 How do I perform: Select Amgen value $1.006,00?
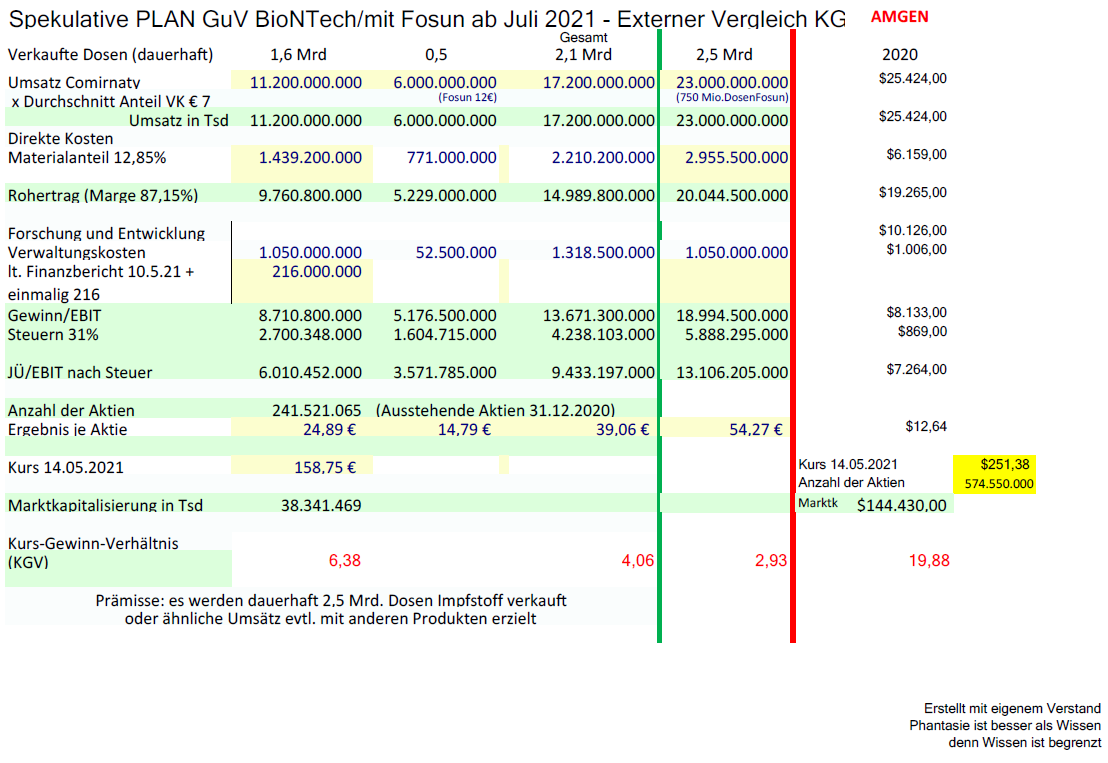click(x=917, y=250)
